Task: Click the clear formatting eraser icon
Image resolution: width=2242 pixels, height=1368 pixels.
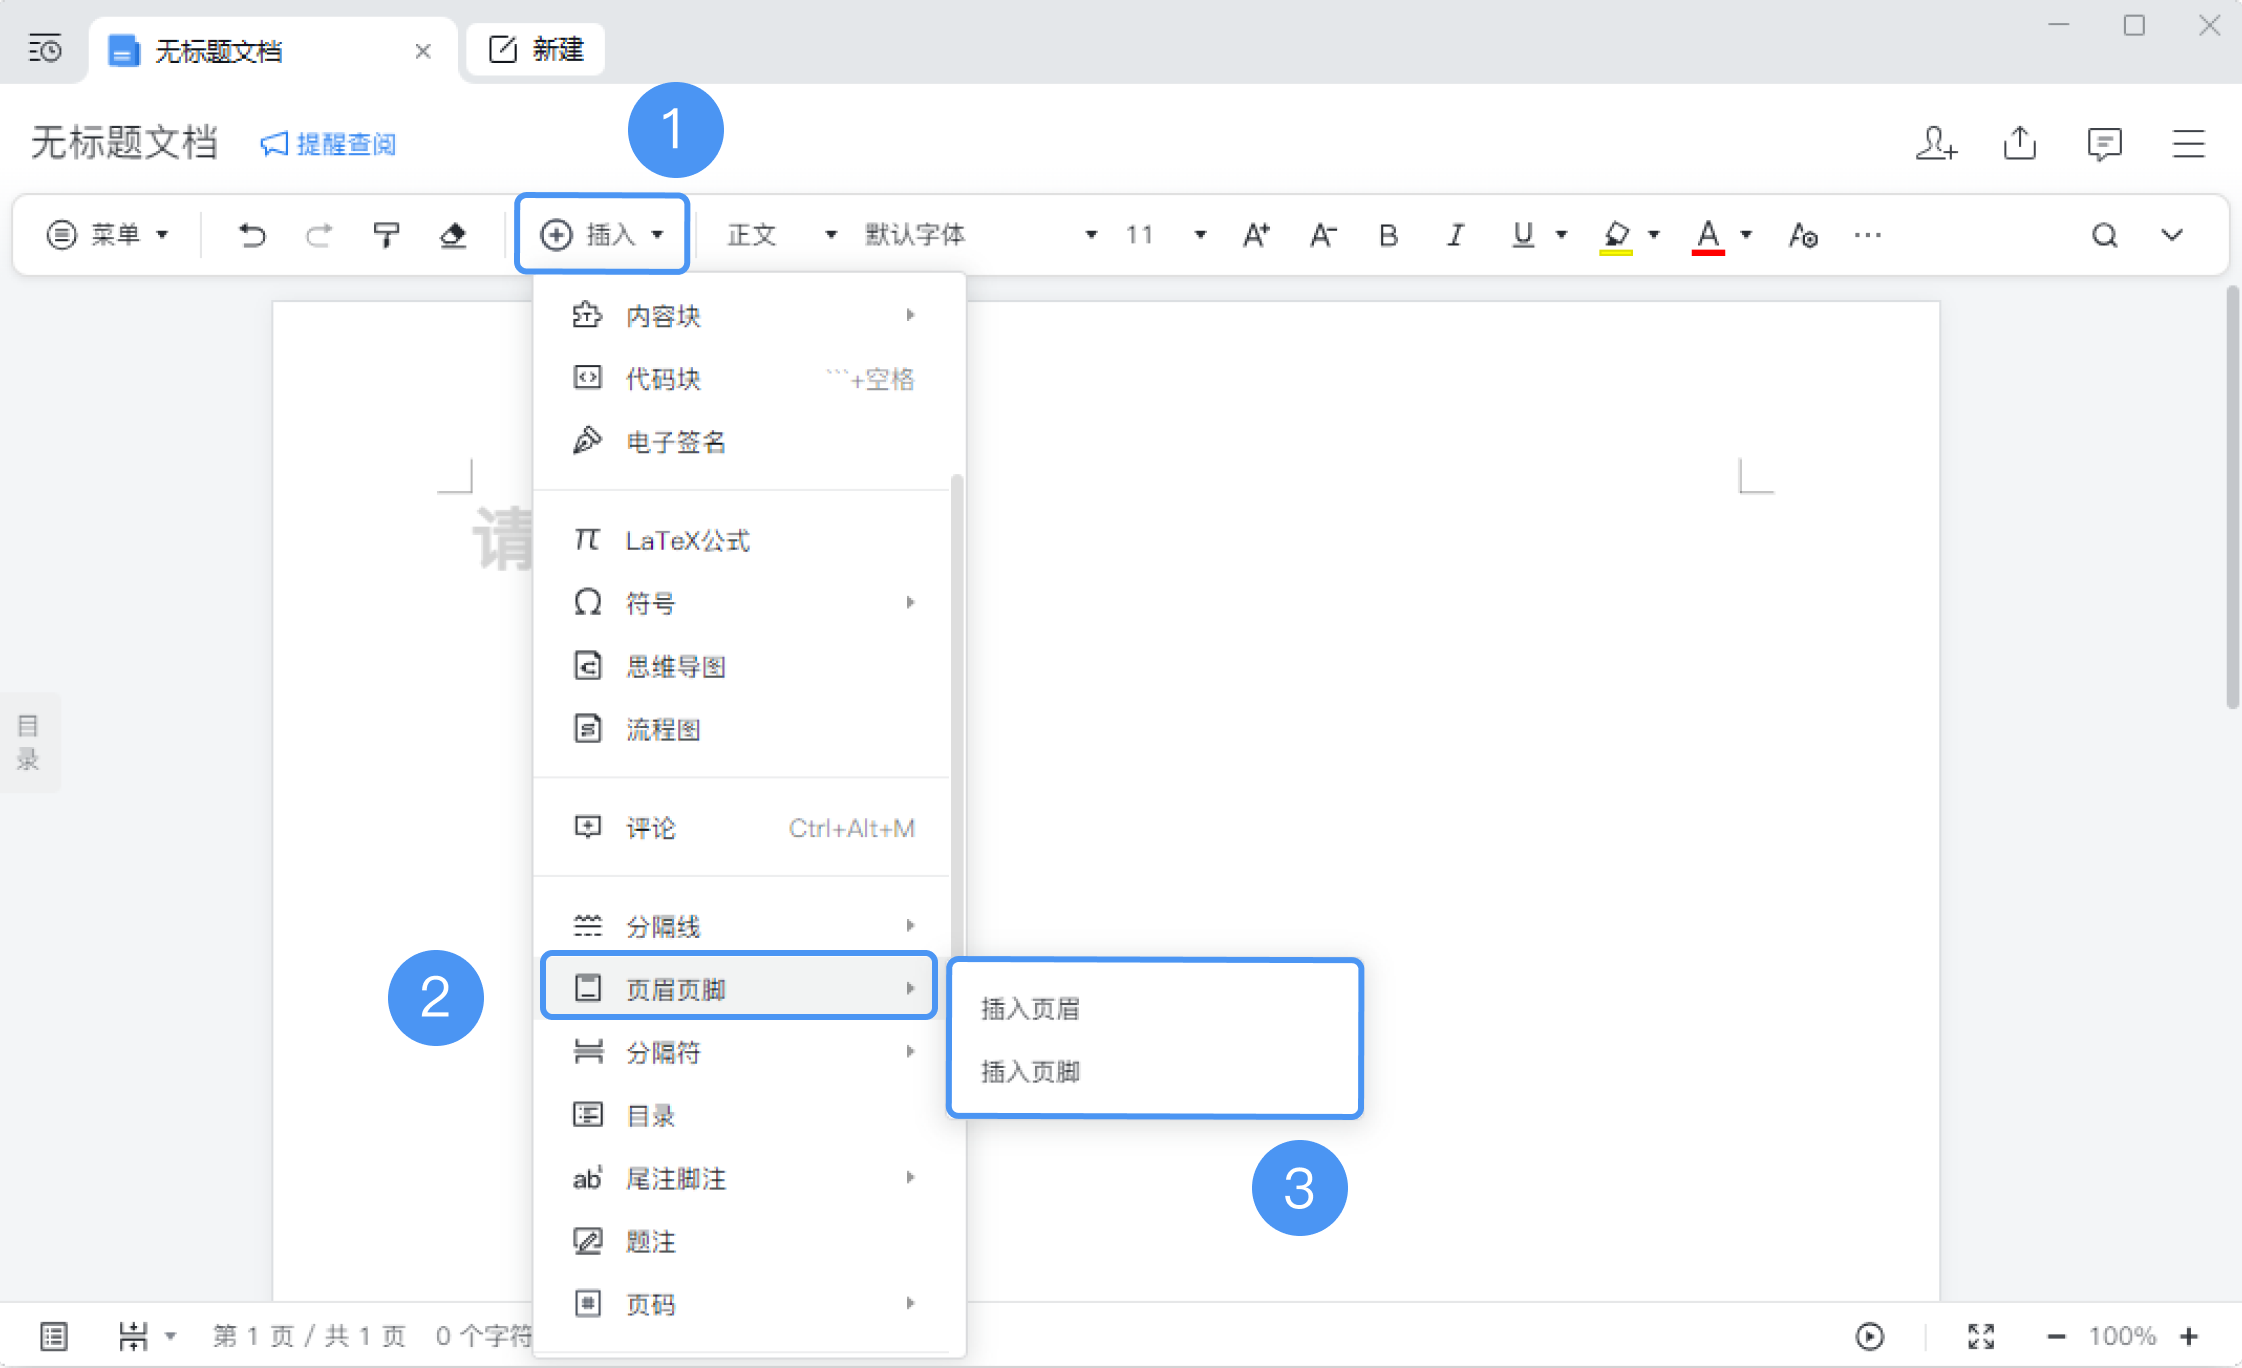Action: click(453, 235)
